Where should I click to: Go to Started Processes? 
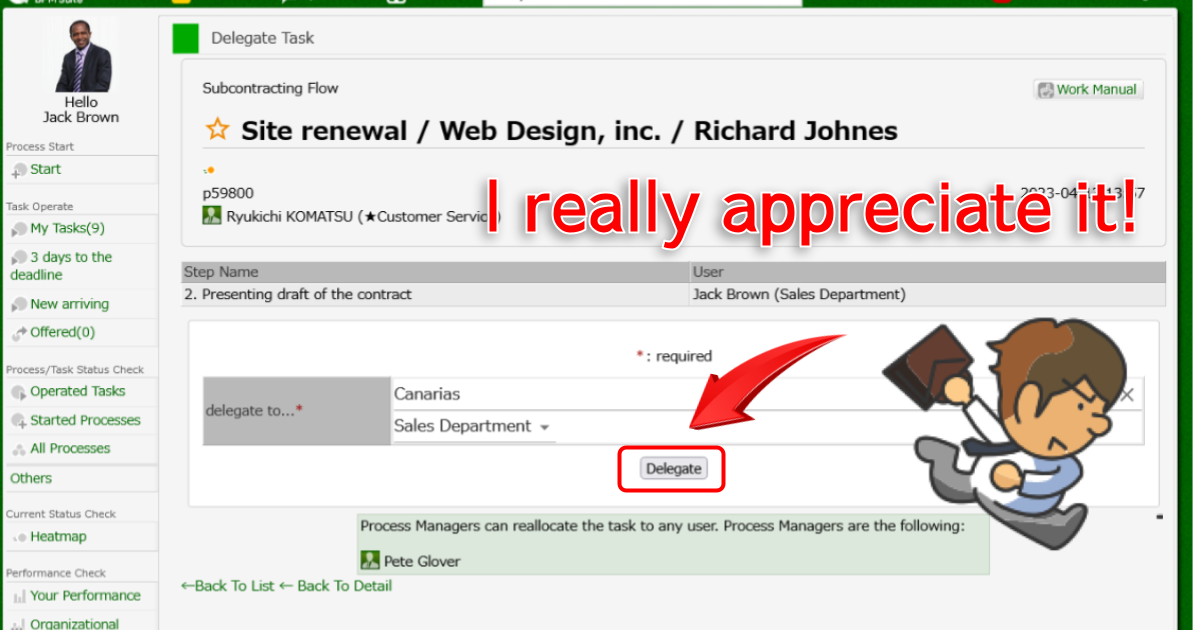click(85, 420)
